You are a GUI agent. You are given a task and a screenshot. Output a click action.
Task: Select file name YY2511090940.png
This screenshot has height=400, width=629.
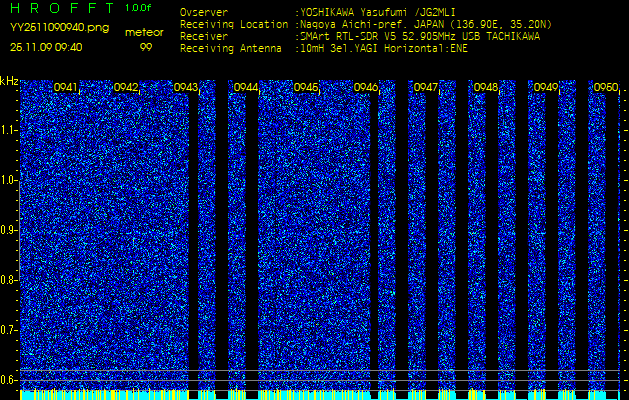[59, 28]
